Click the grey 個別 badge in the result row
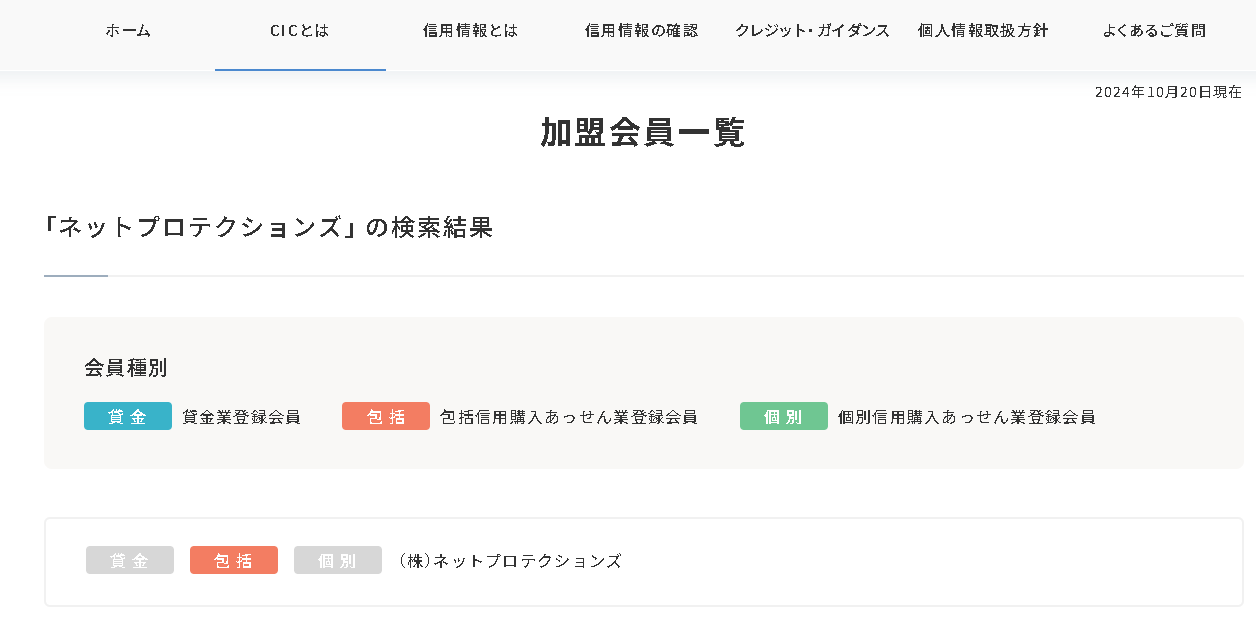Screen dimensions: 1256x617 tap(338, 561)
